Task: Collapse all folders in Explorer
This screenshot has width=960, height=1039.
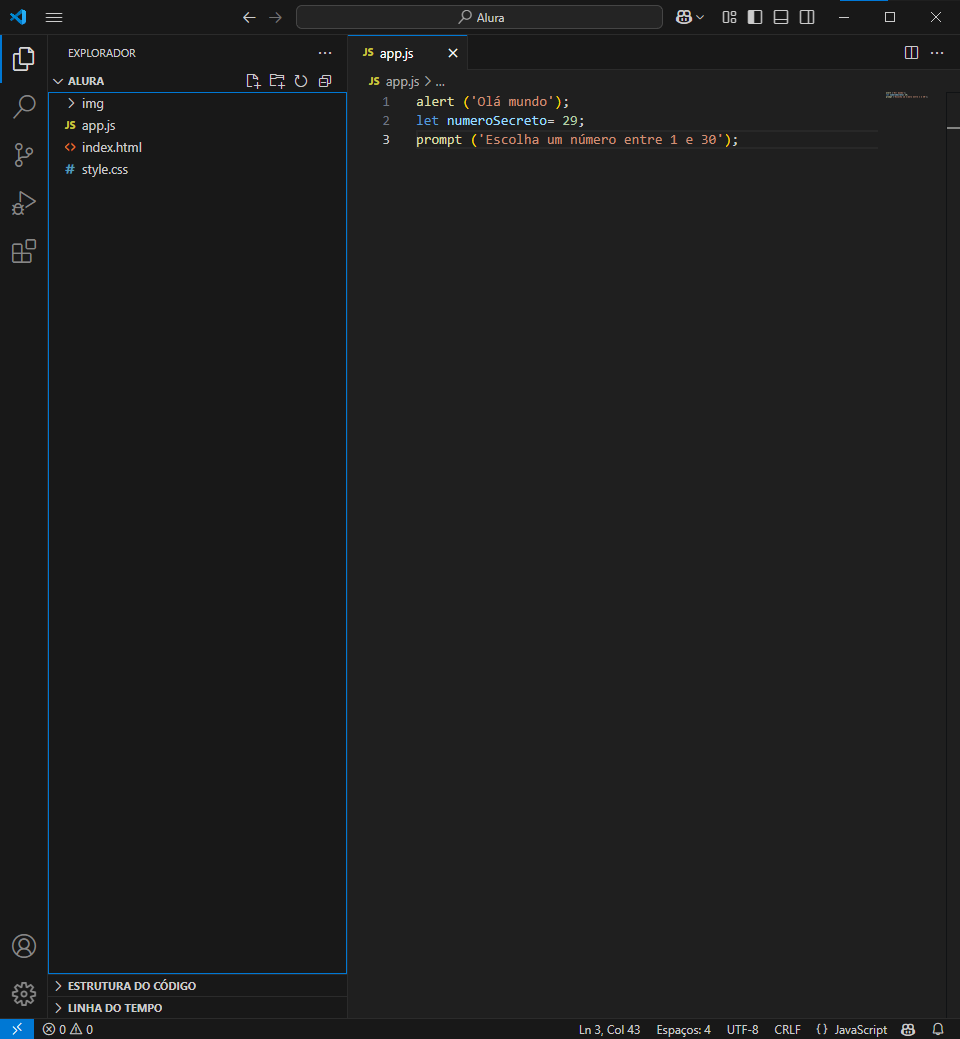Action: point(325,81)
